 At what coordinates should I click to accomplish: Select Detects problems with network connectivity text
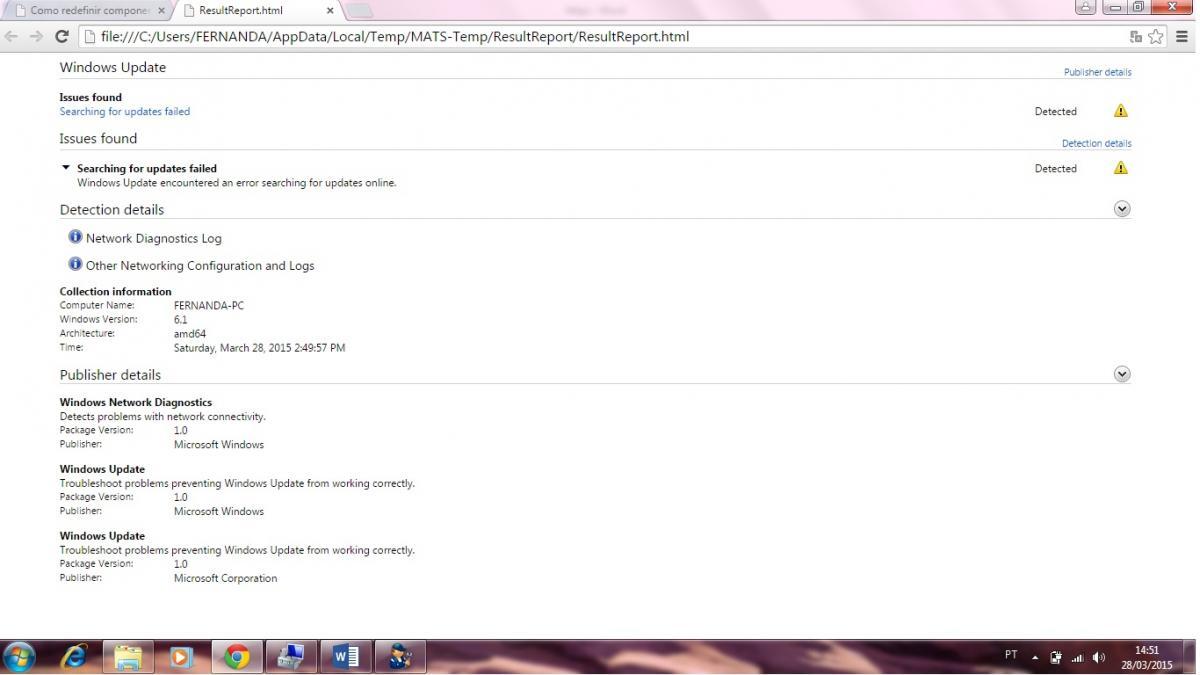(163, 416)
